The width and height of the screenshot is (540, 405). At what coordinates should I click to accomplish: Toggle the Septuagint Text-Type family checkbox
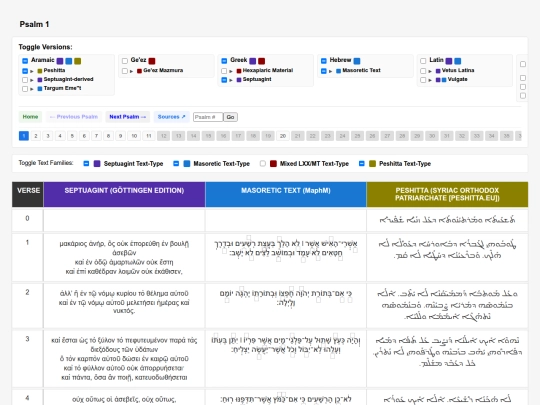tap(86, 164)
